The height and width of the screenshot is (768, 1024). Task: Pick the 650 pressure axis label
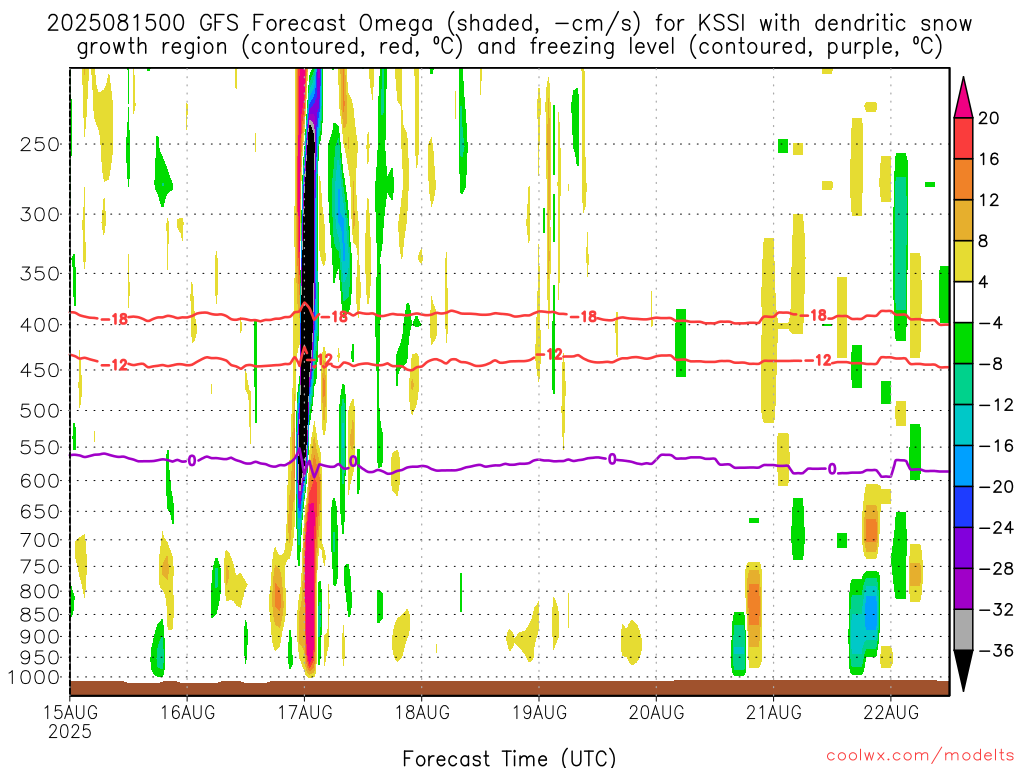(40, 511)
